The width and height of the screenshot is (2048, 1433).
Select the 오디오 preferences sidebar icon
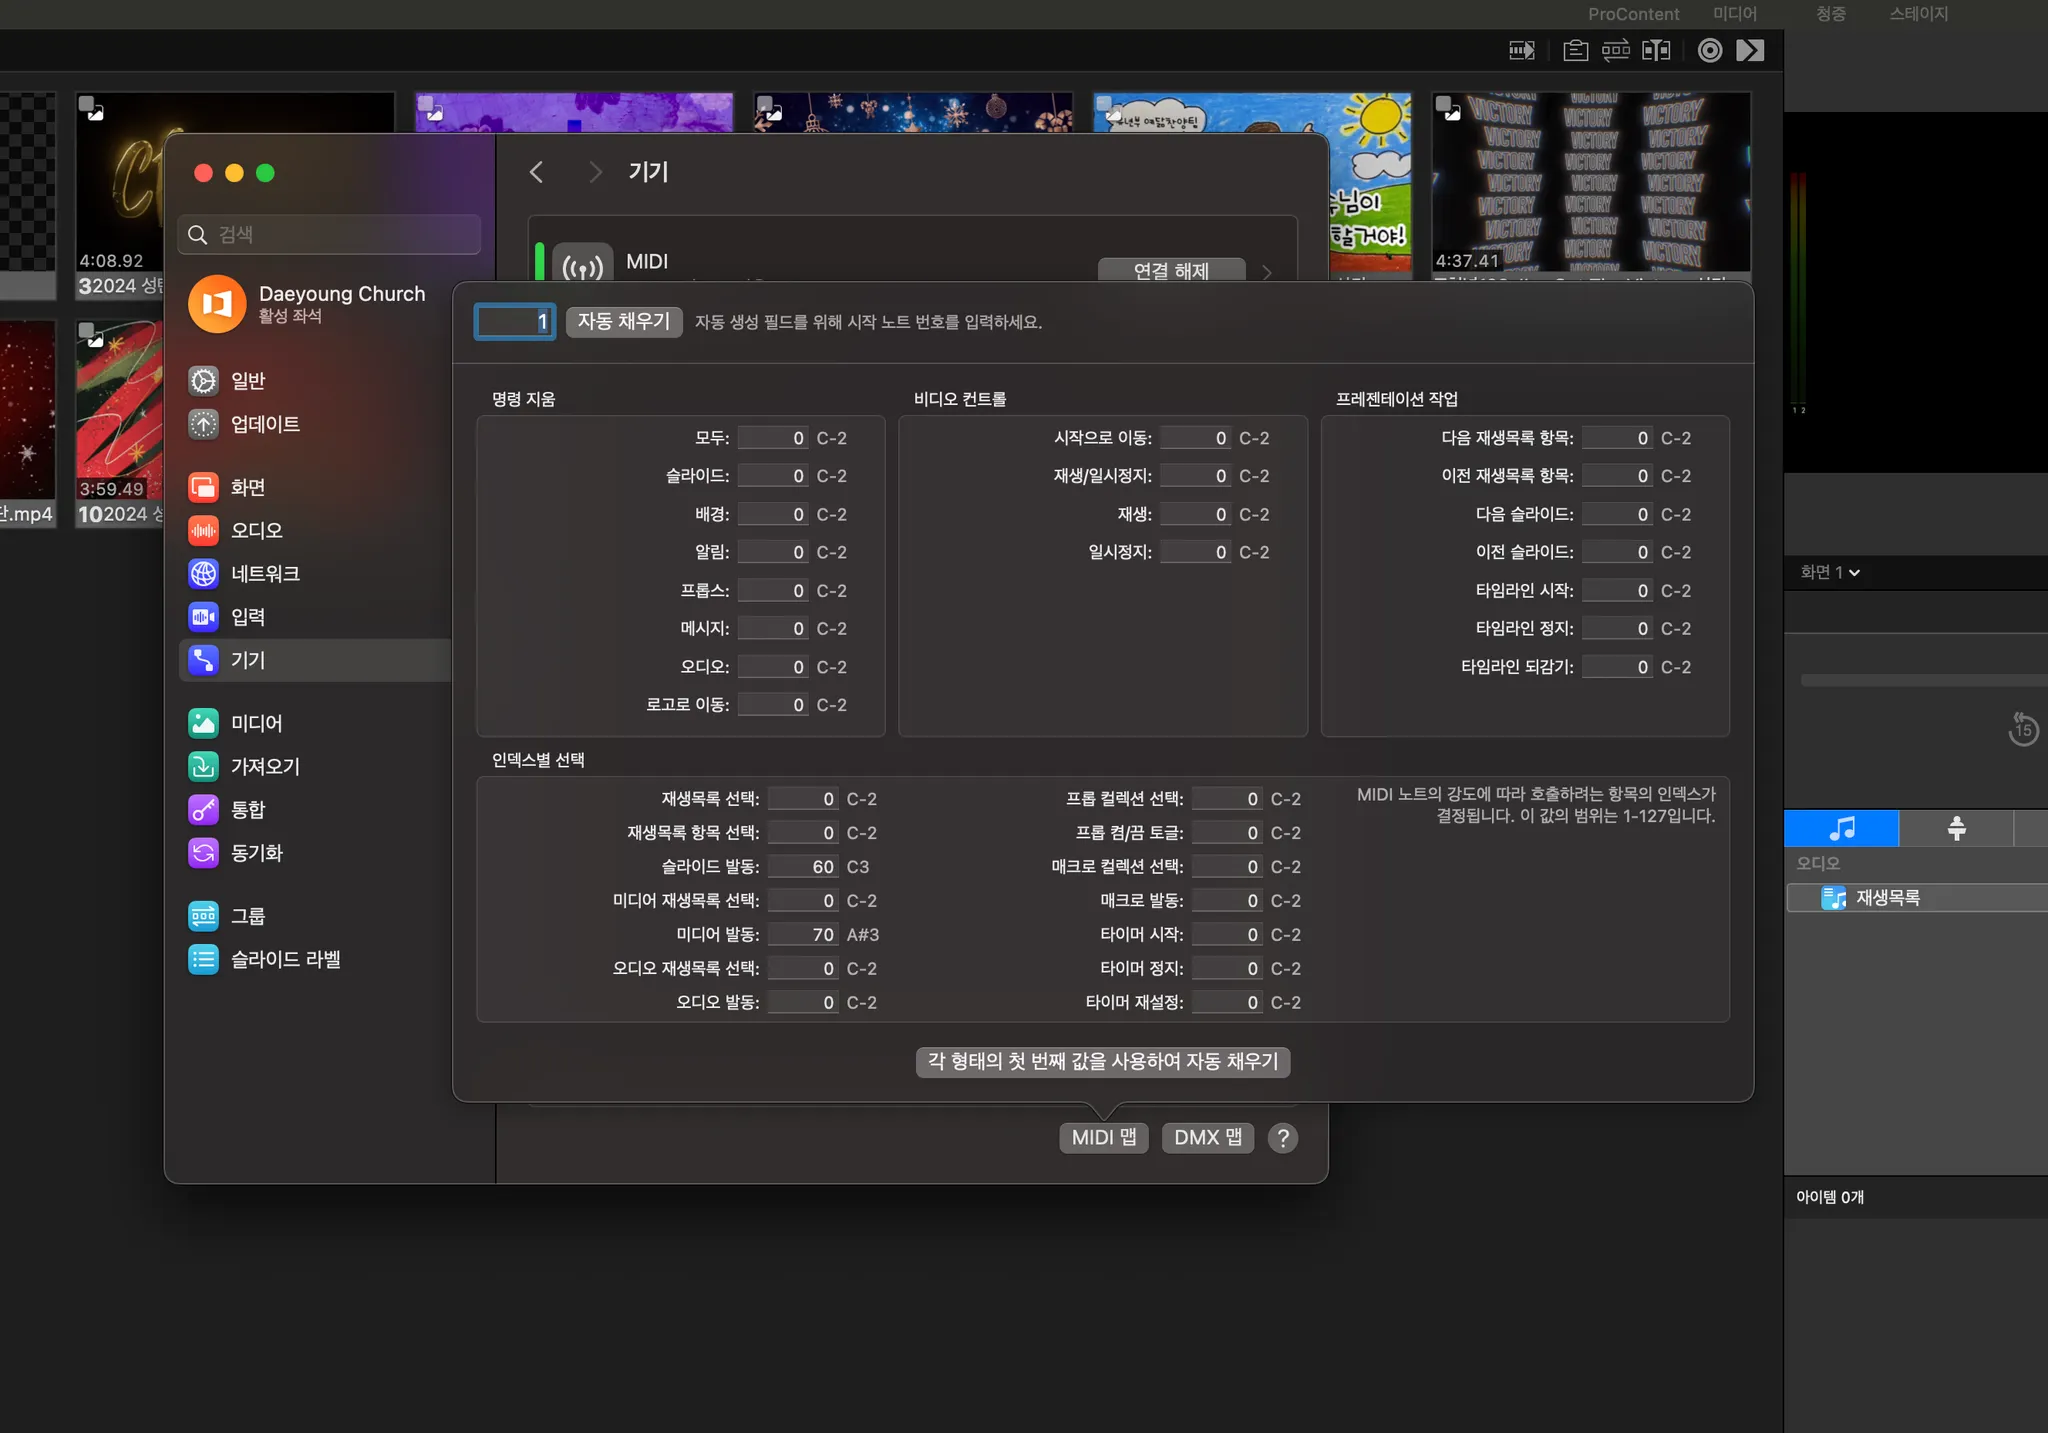(x=203, y=530)
